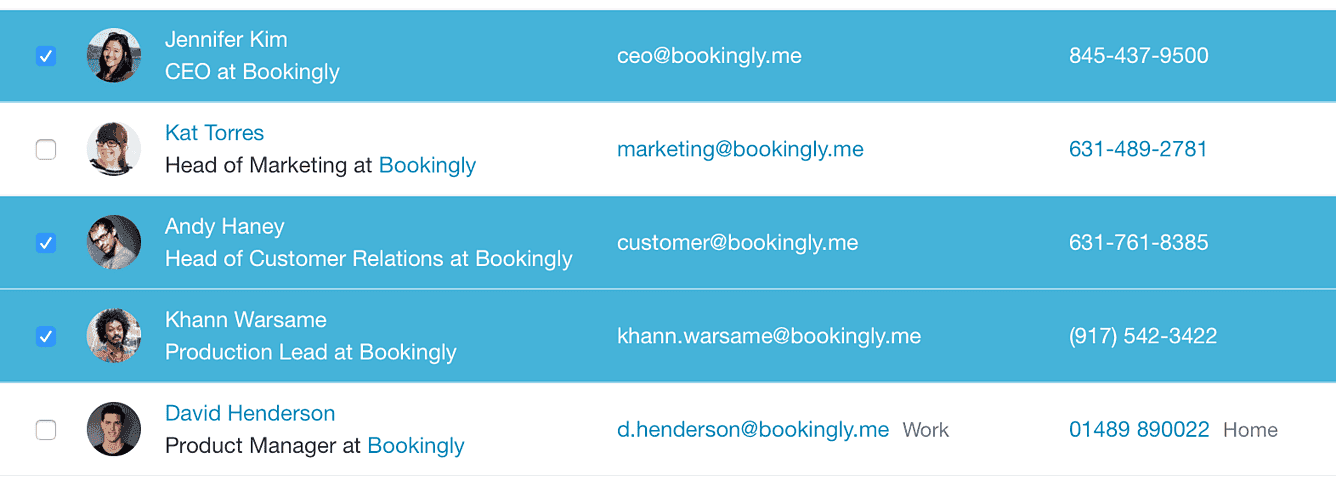Click Bookingly company link under David Henderson
The height and width of the screenshot is (486, 1336).
pyautogui.click(x=416, y=445)
